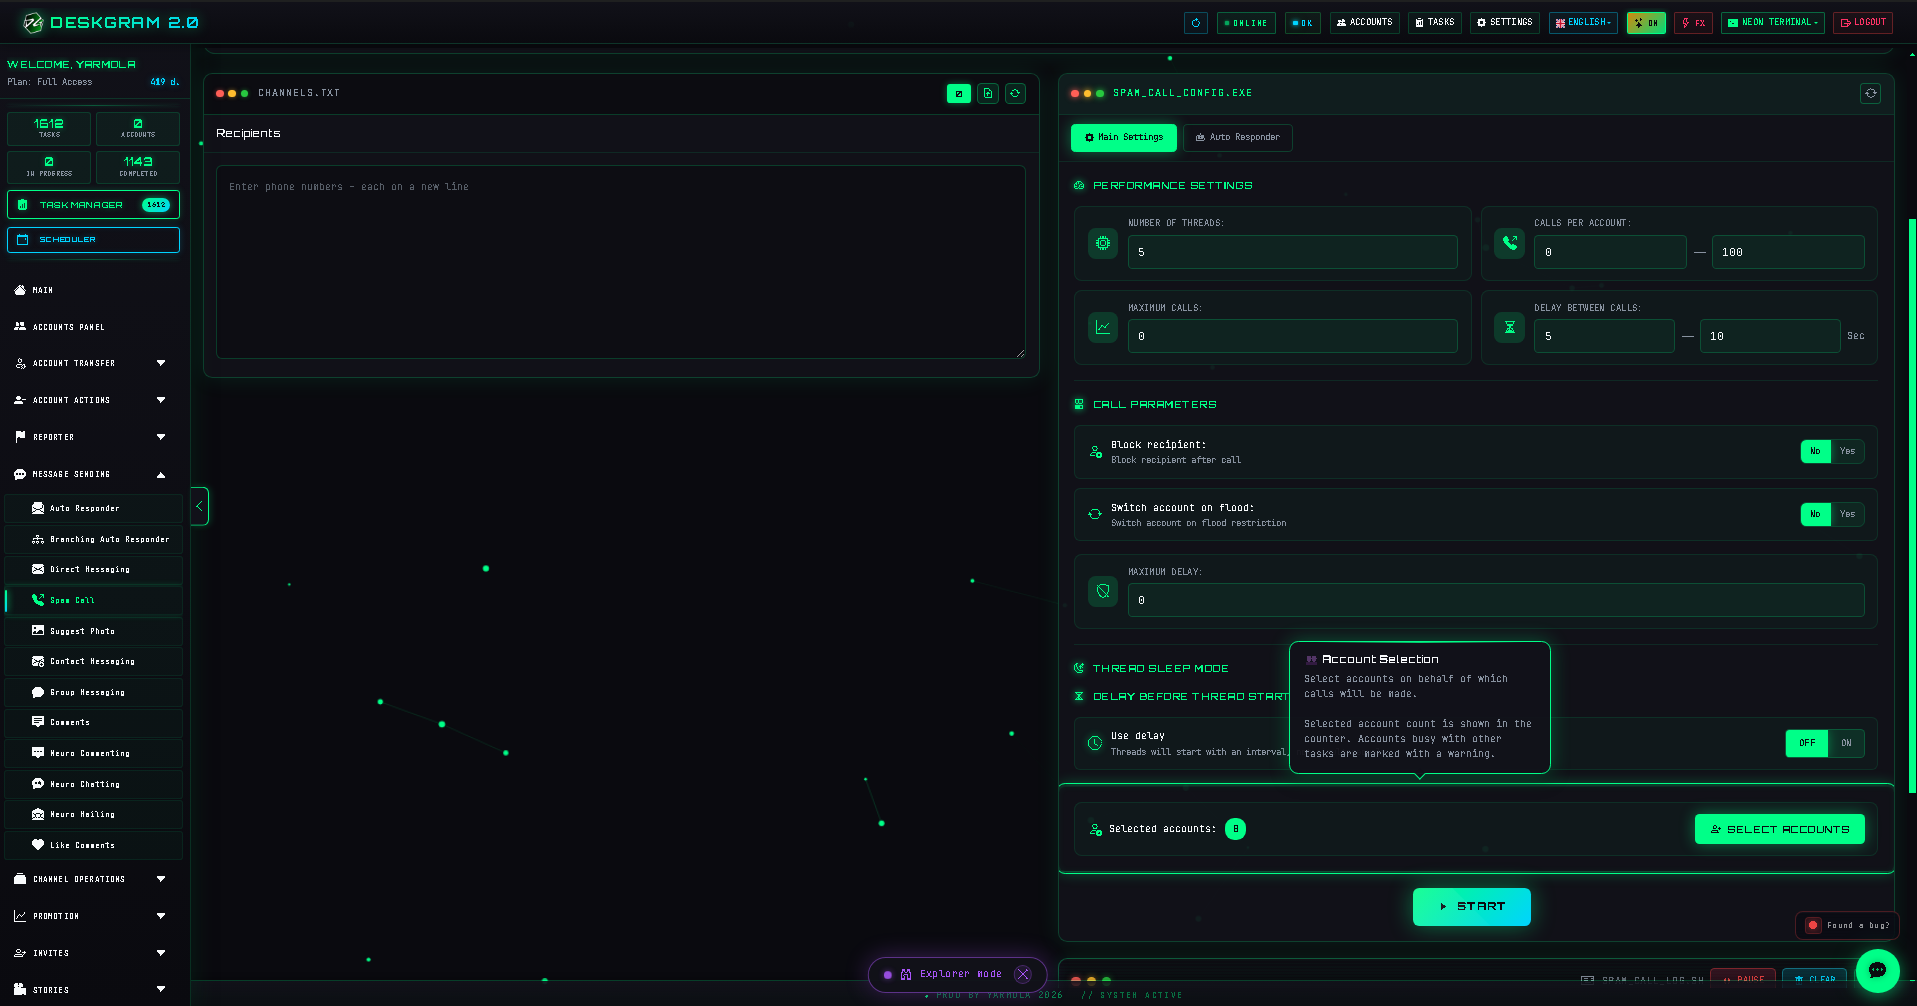Open Contact Messaging

coord(94,661)
